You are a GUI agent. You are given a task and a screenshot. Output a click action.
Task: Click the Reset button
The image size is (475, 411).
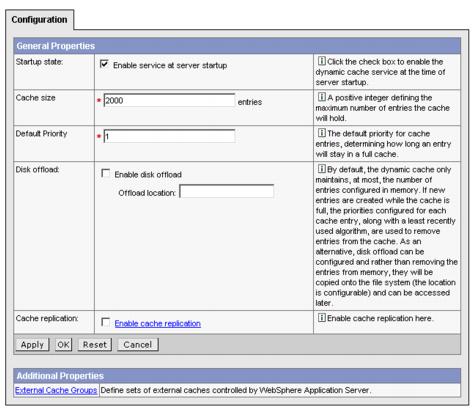pos(95,344)
